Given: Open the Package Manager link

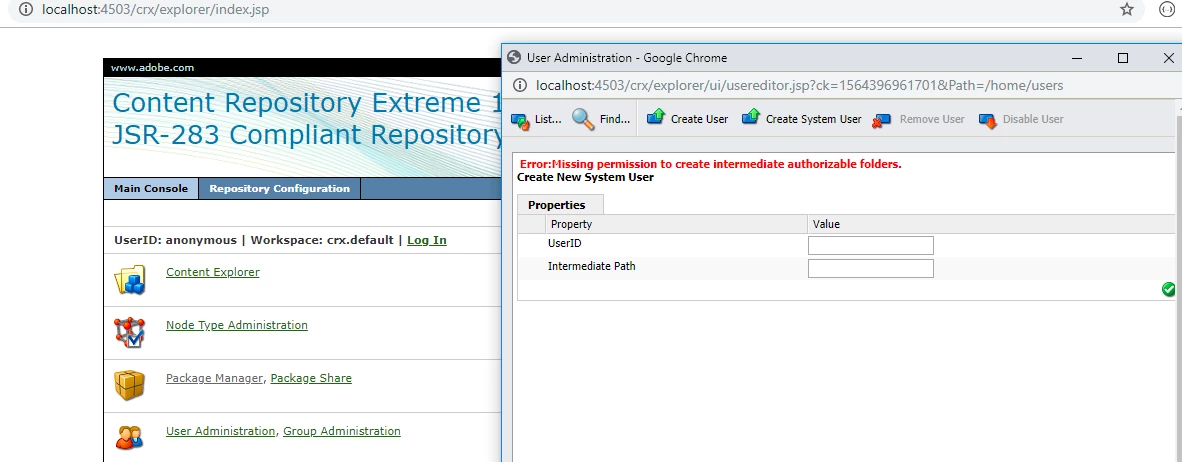Looking at the screenshot, I should (x=214, y=378).
